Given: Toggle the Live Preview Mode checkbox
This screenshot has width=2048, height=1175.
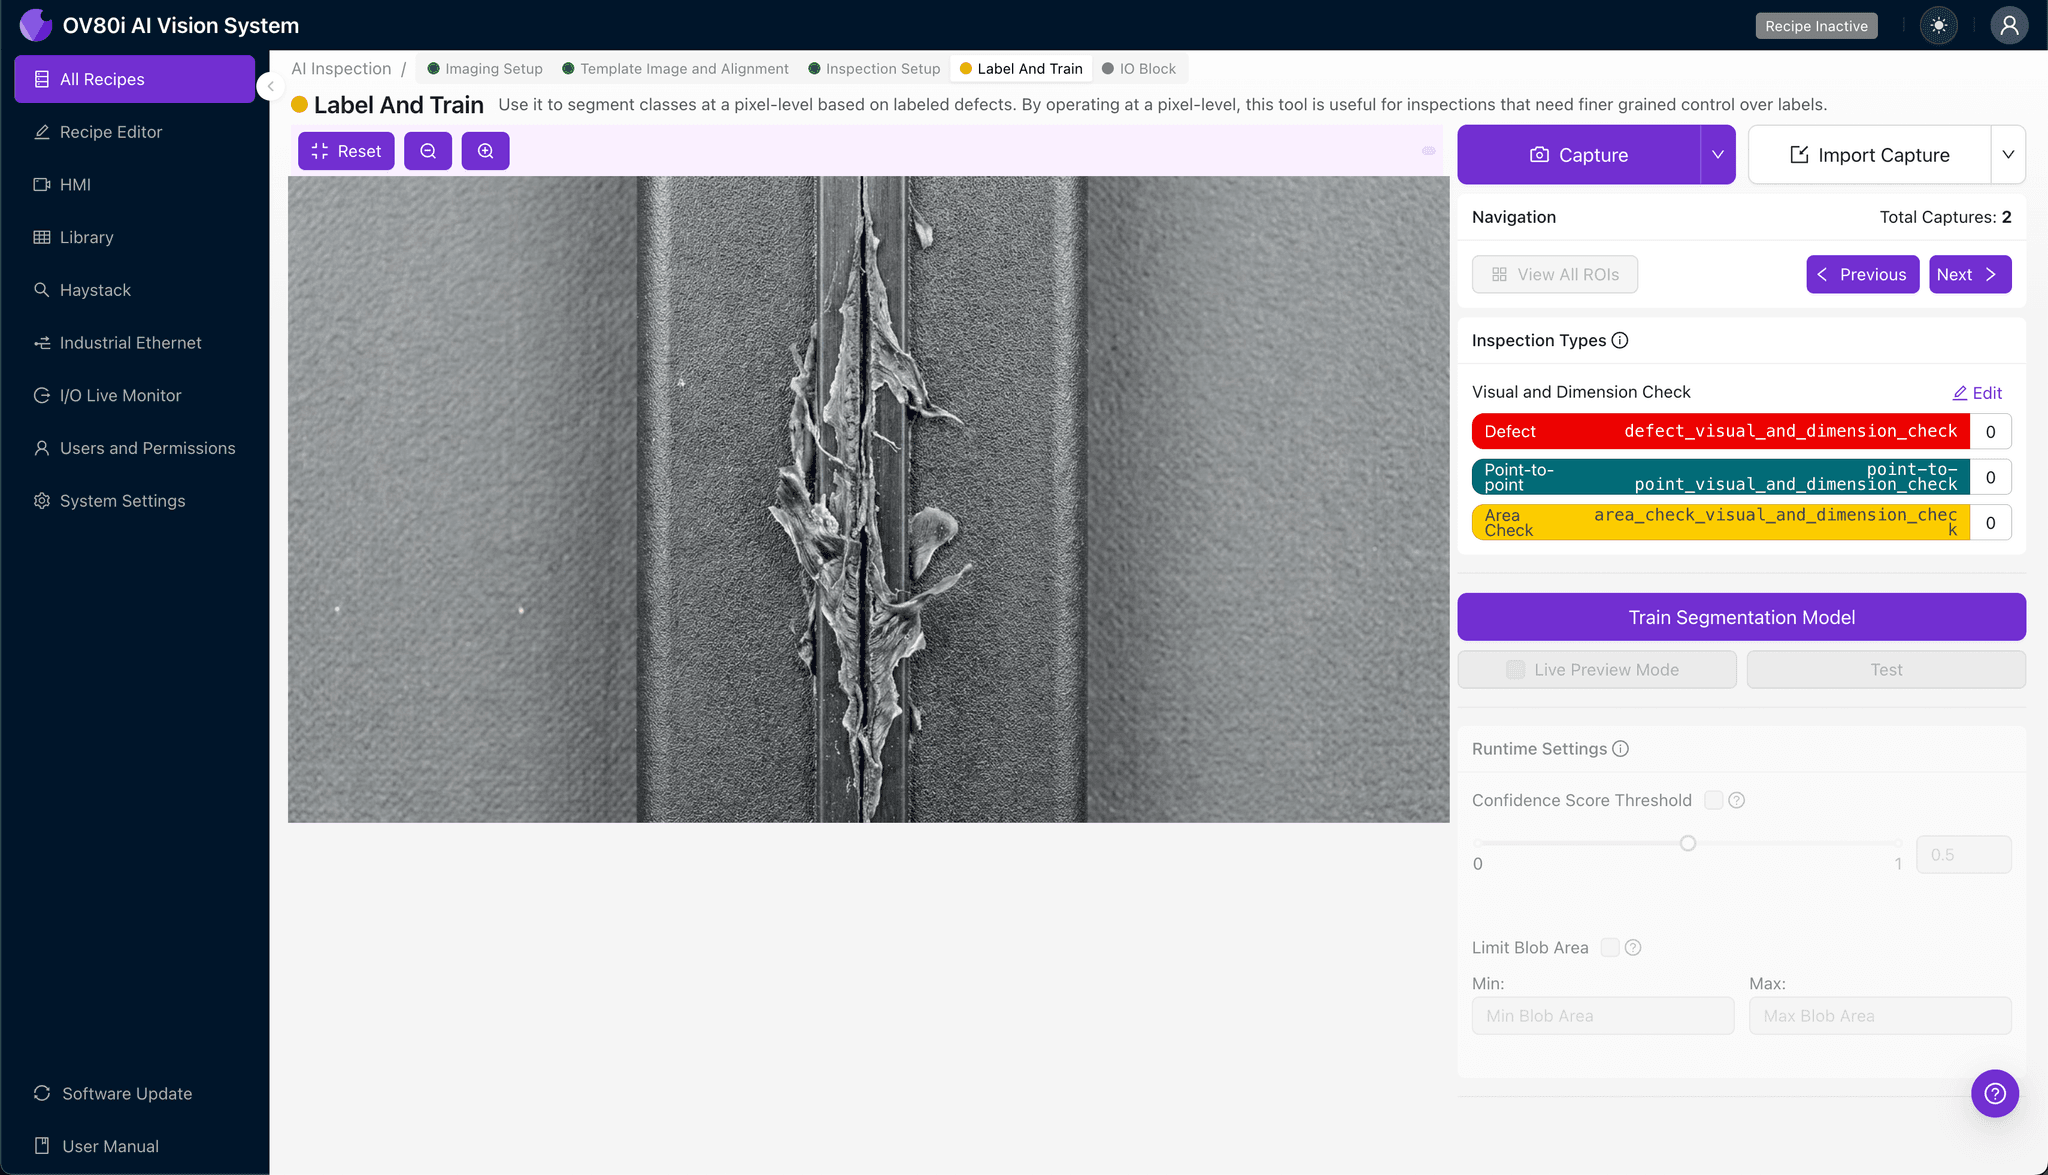Looking at the screenshot, I should (x=1515, y=670).
